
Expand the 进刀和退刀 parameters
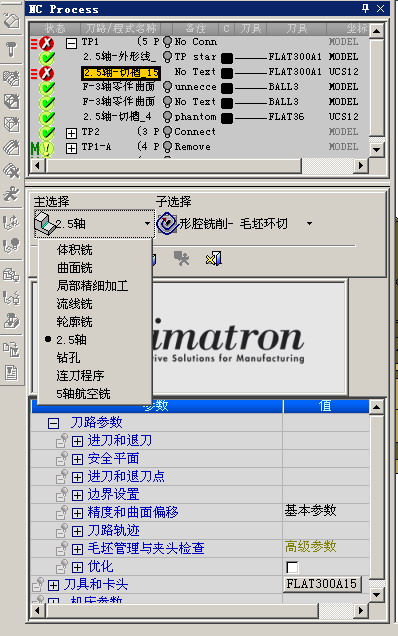(x=77, y=441)
